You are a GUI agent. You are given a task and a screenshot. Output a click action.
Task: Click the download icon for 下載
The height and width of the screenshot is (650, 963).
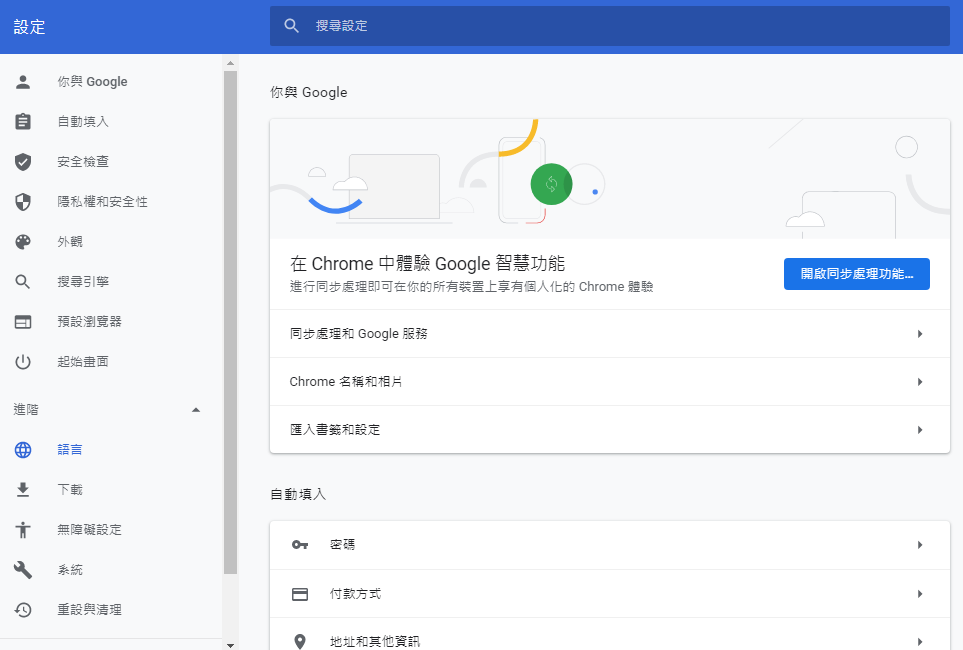pos(23,490)
